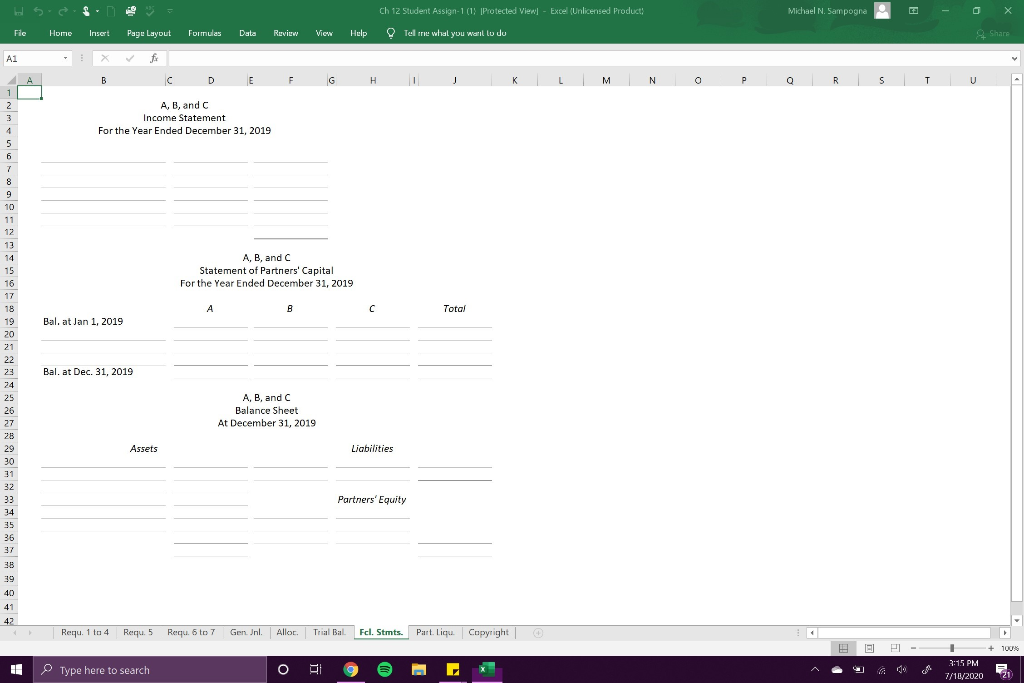Click the 'Total' column heading cell
The width and height of the screenshot is (1024, 683).
tap(455, 308)
